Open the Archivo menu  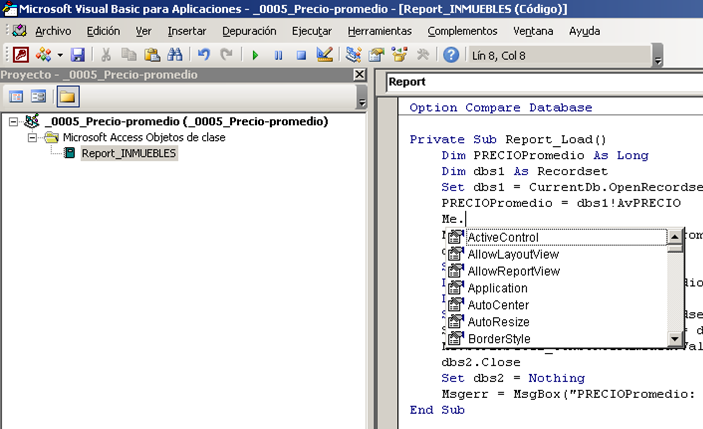click(53, 31)
